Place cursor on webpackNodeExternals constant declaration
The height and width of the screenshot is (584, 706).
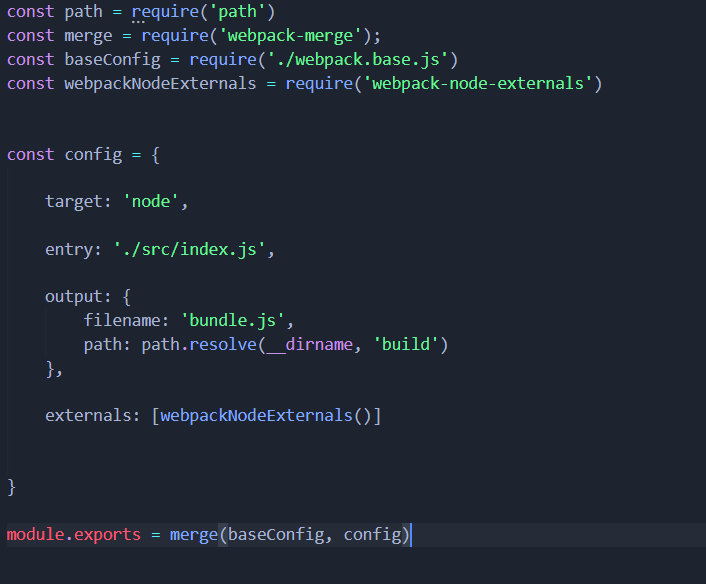click(160, 83)
